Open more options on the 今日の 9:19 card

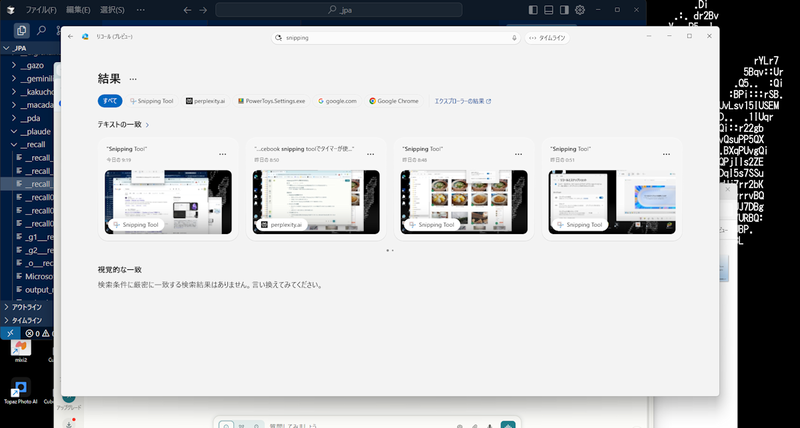coord(223,154)
